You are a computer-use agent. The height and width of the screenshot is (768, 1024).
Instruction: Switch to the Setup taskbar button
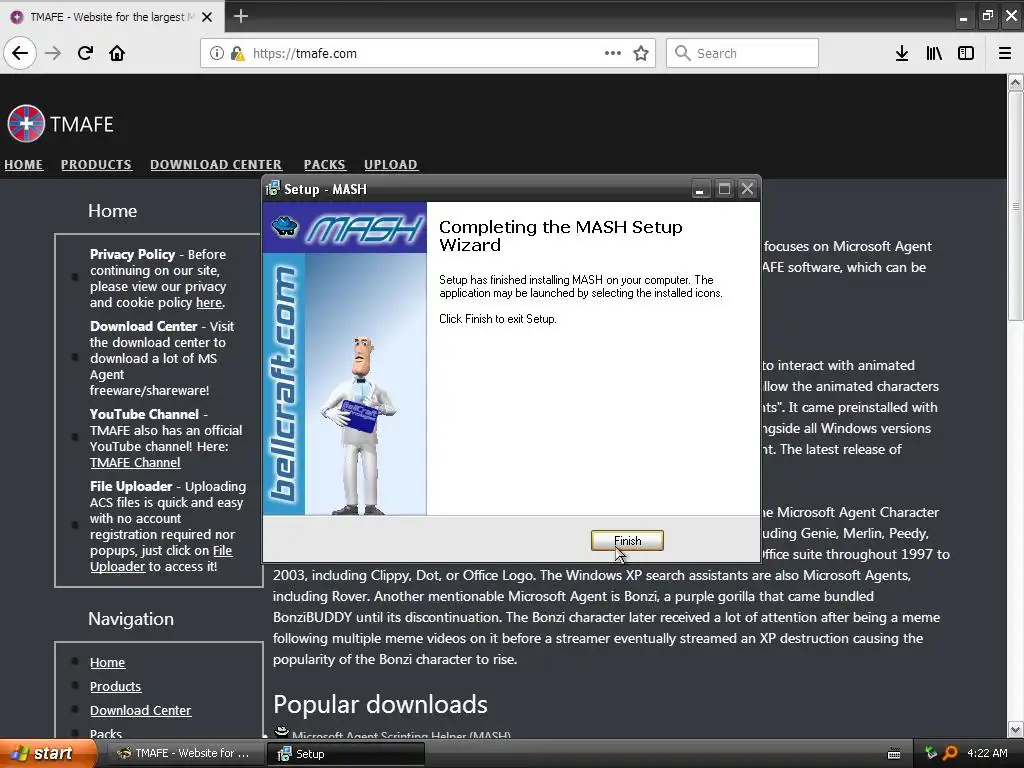coord(346,754)
